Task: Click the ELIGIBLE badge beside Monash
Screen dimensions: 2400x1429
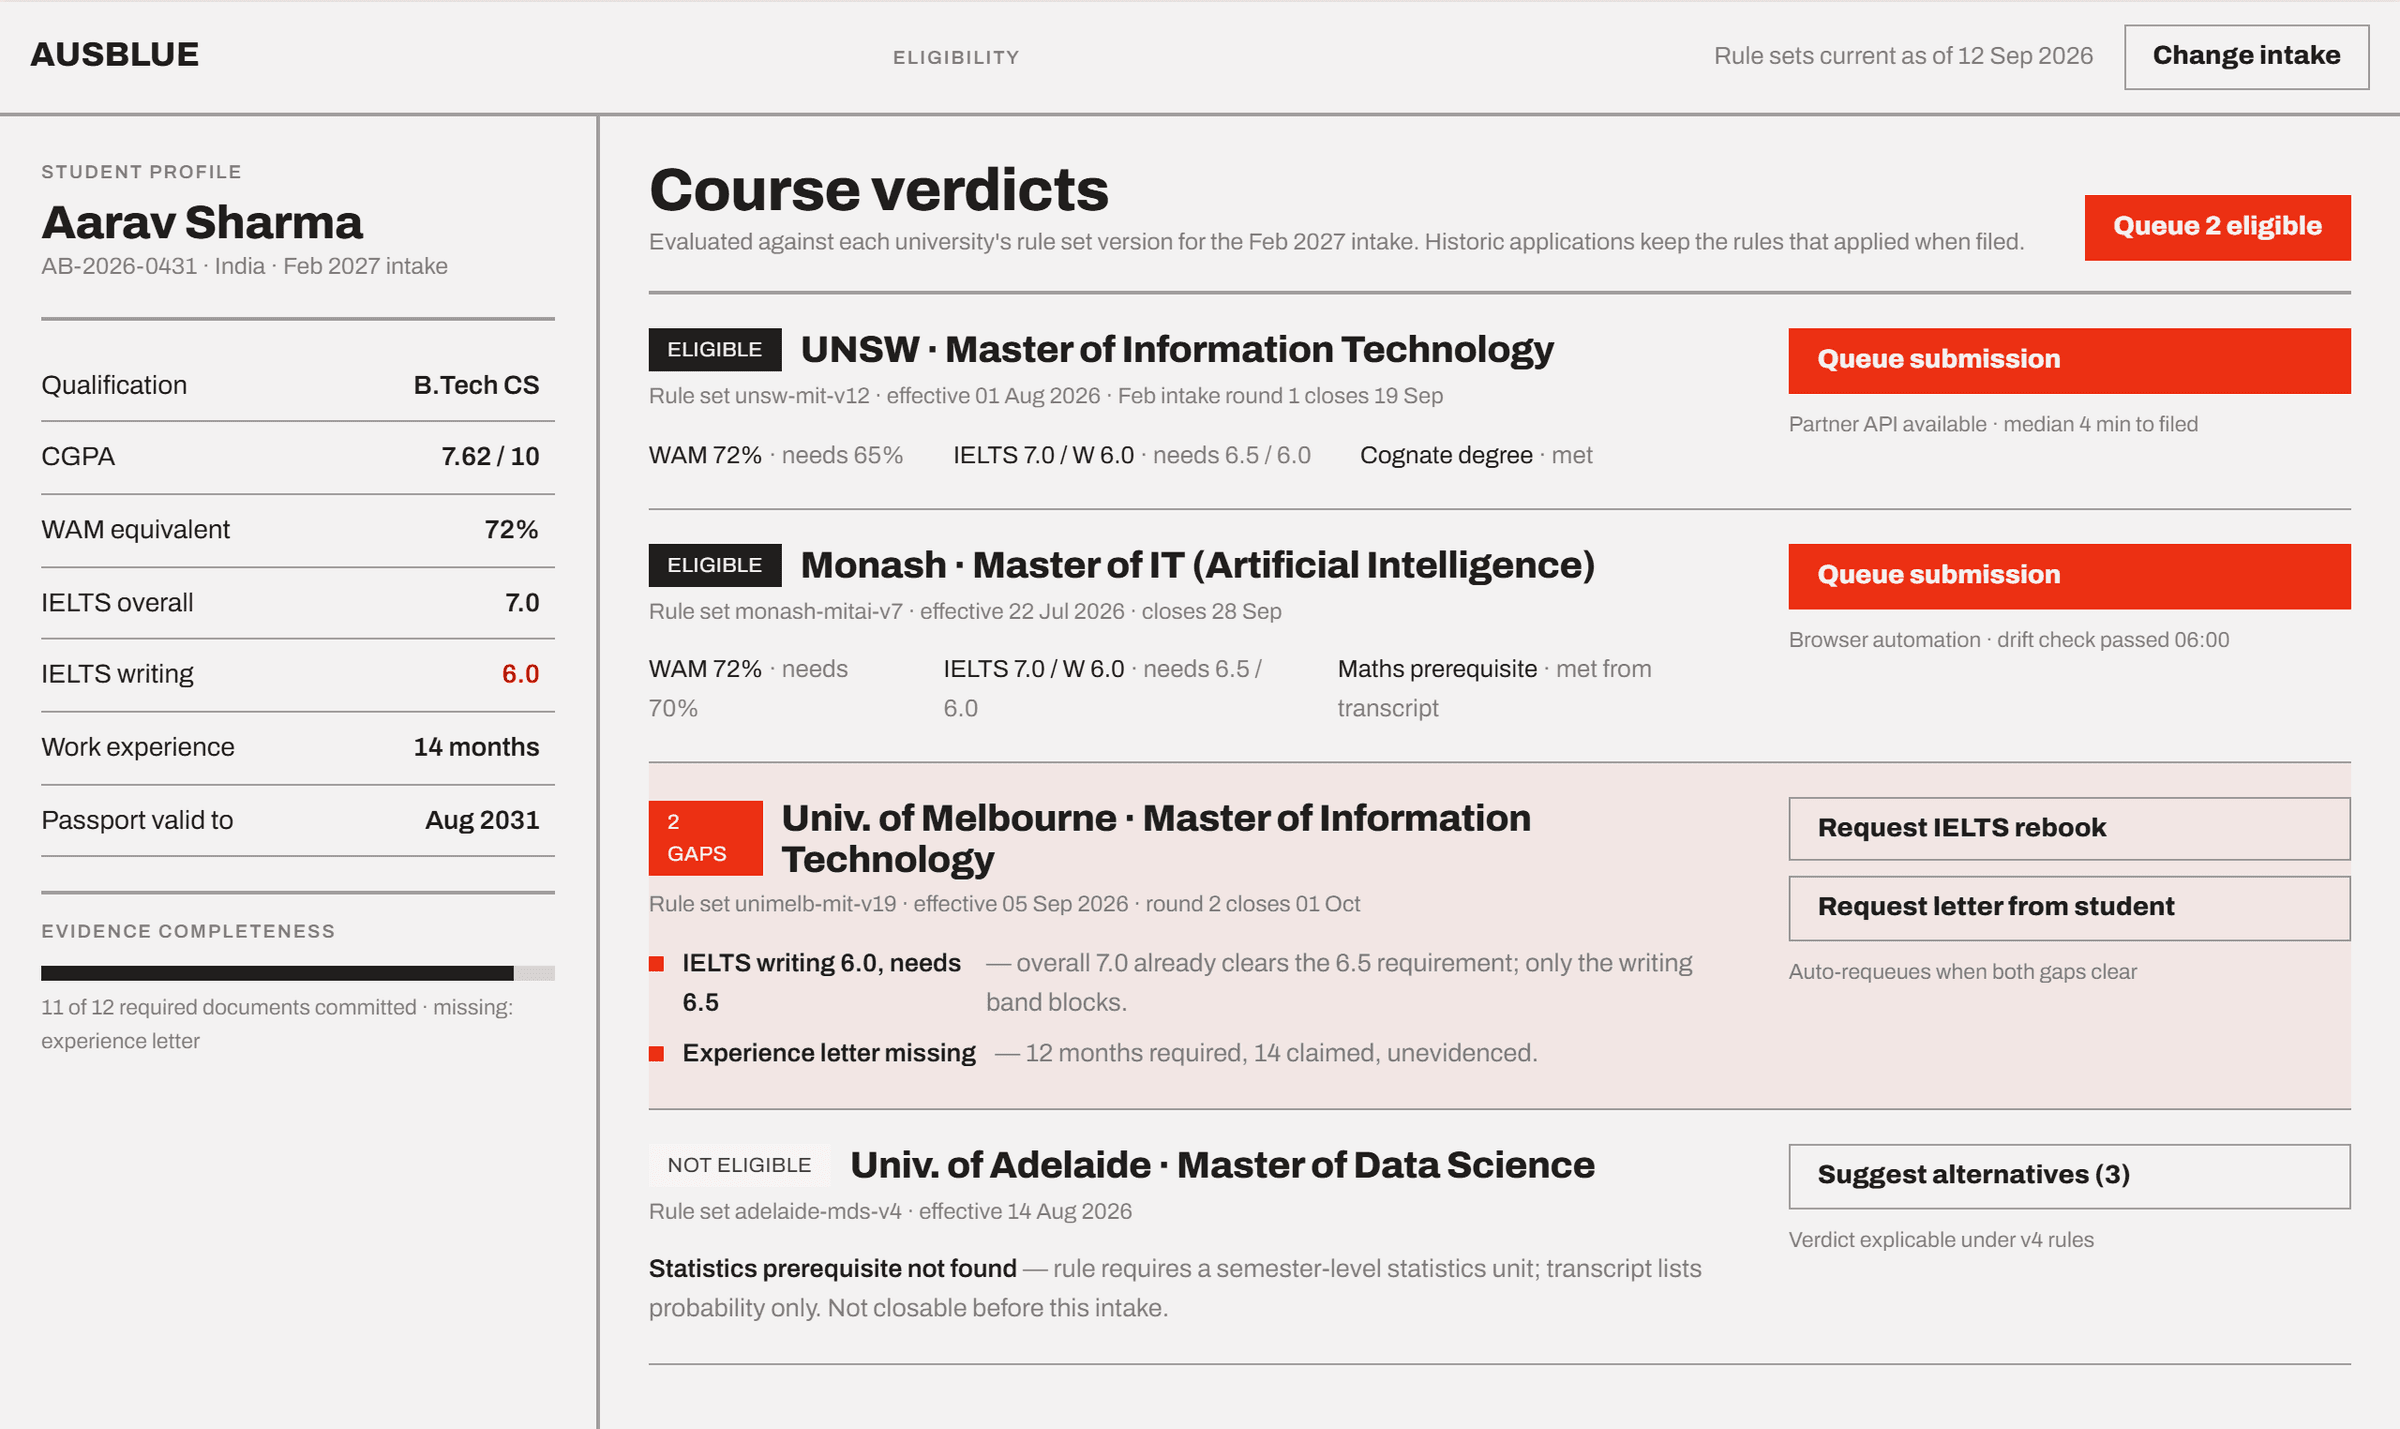Action: point(715,566)
